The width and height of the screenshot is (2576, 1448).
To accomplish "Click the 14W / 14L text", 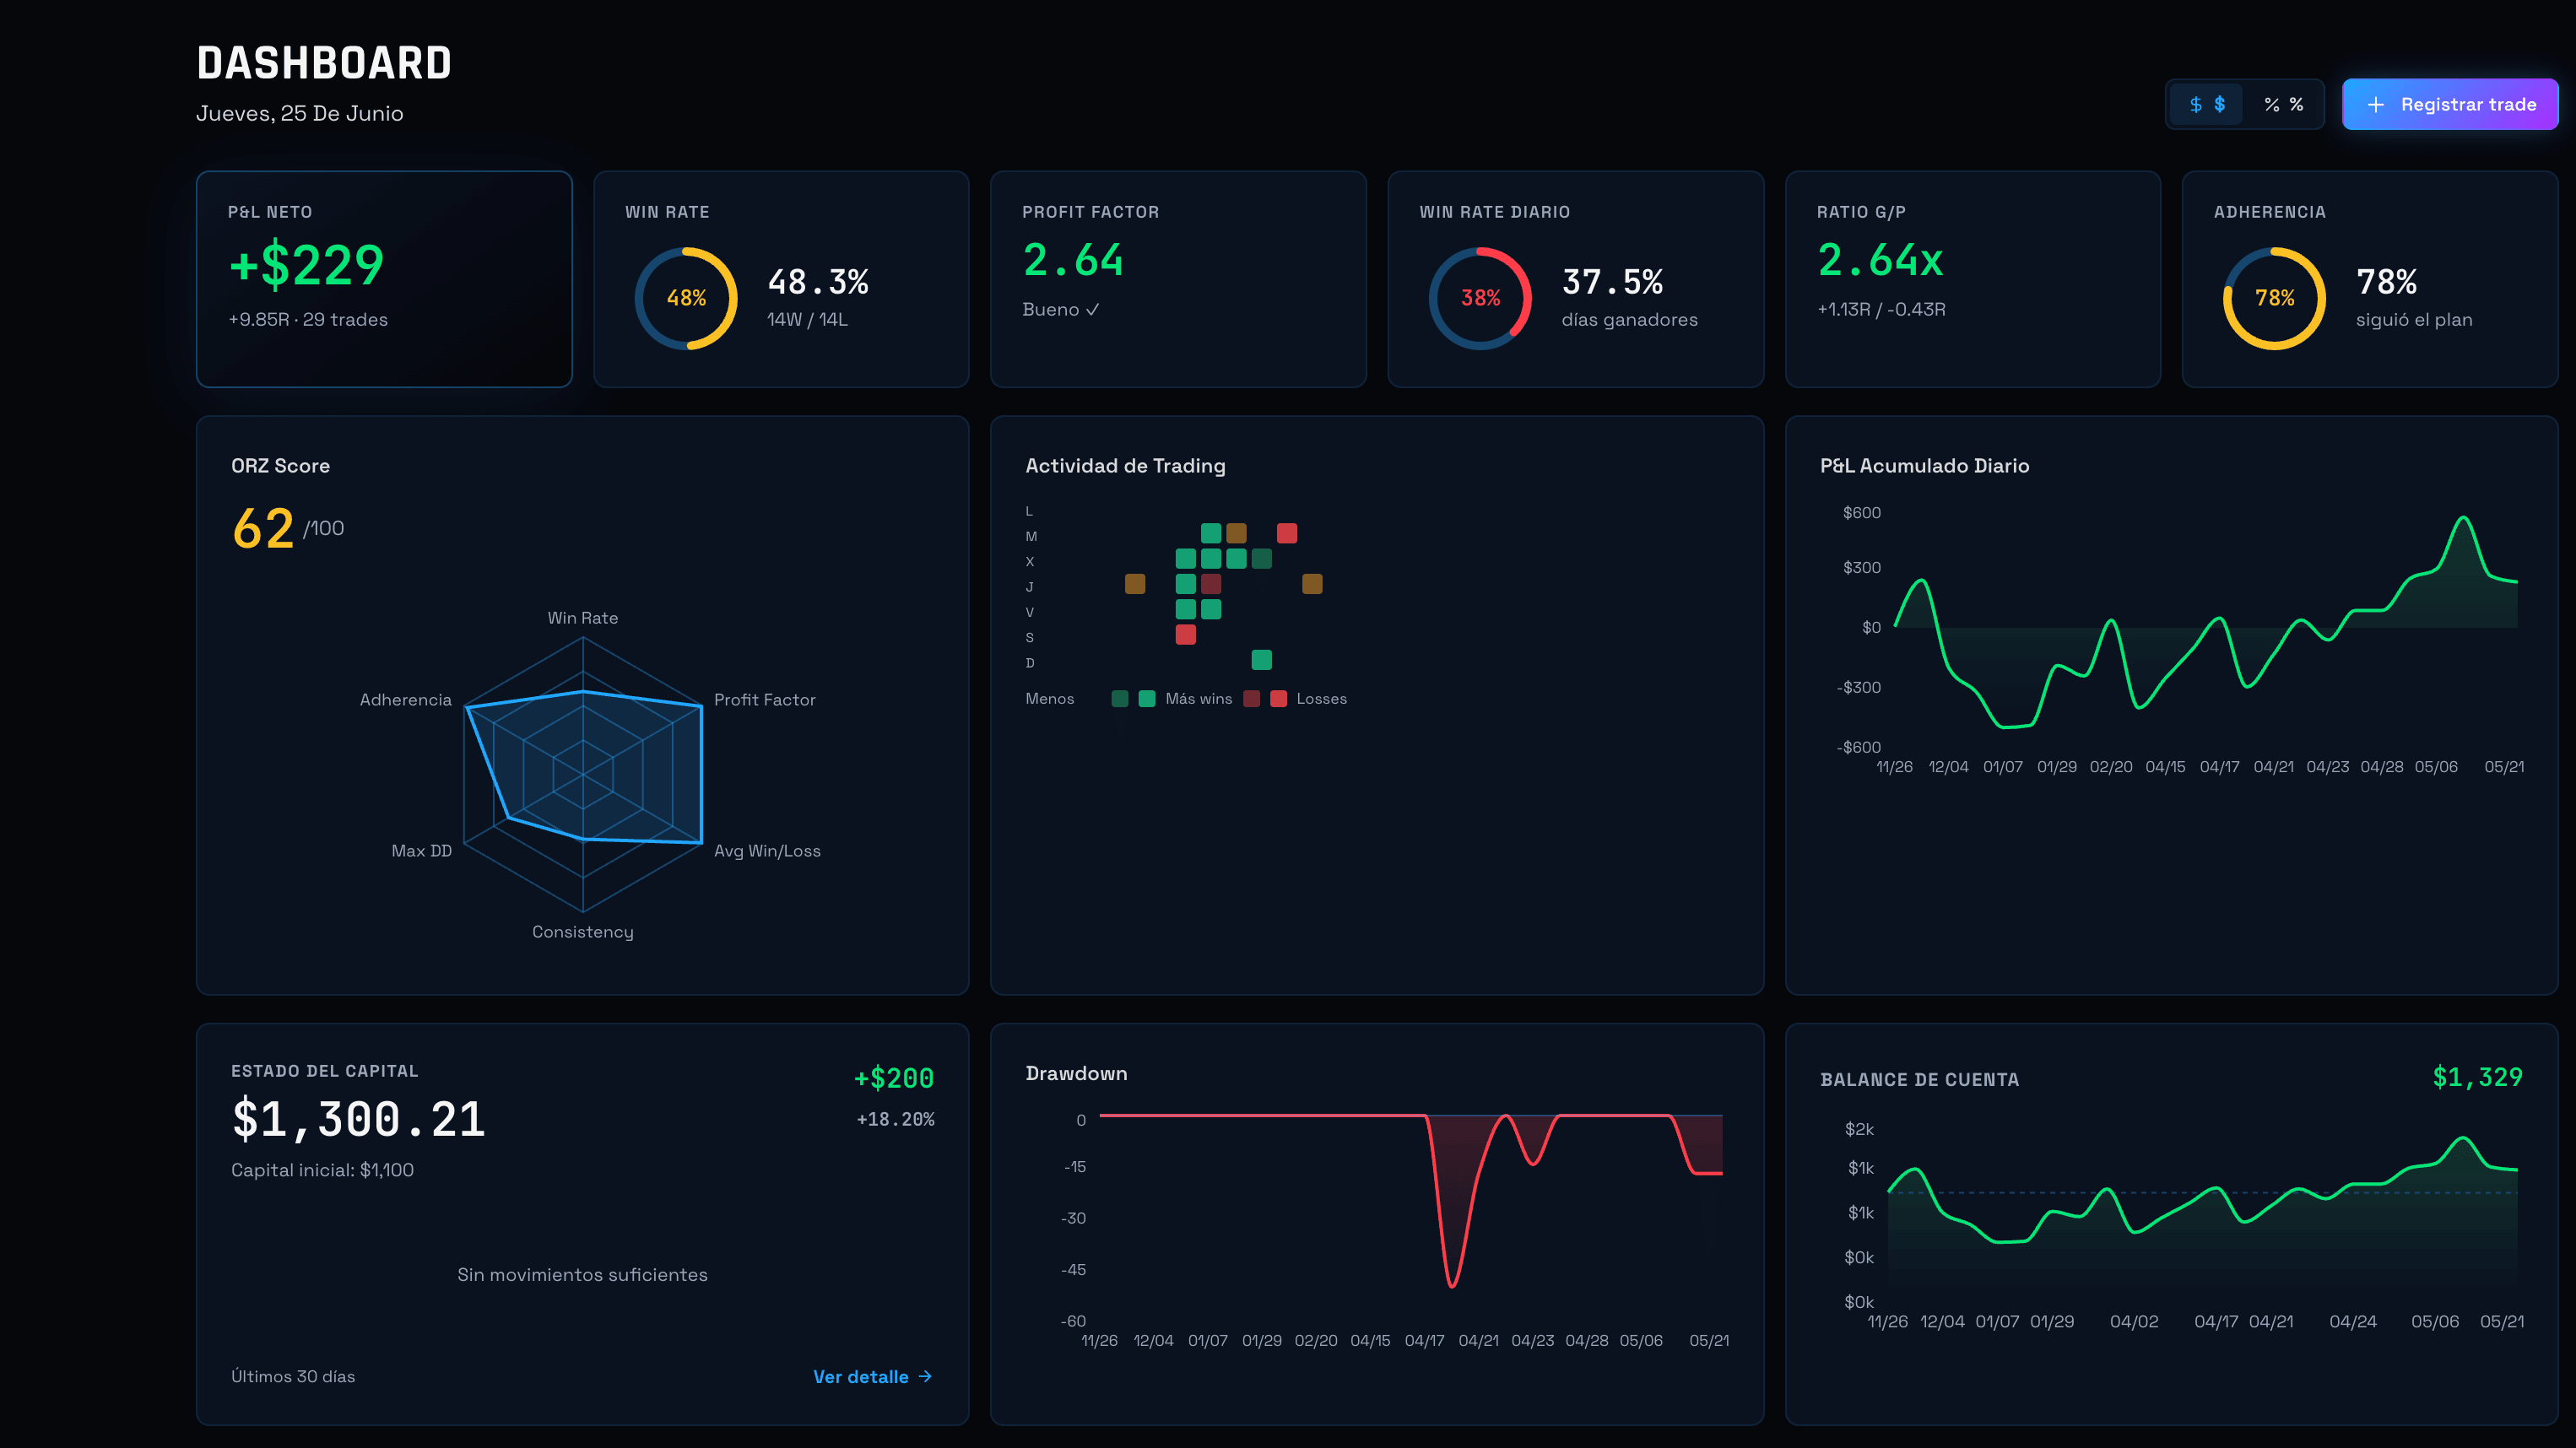I will click(x=807, y=320).
